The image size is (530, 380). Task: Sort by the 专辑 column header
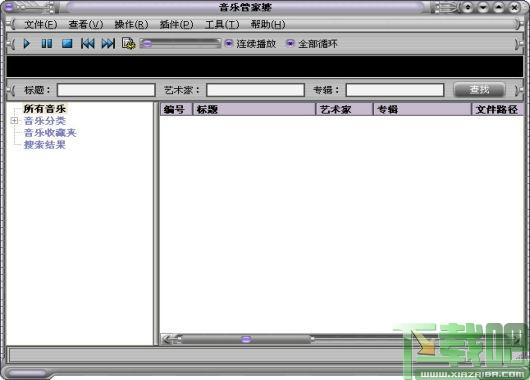coord(422,110)
